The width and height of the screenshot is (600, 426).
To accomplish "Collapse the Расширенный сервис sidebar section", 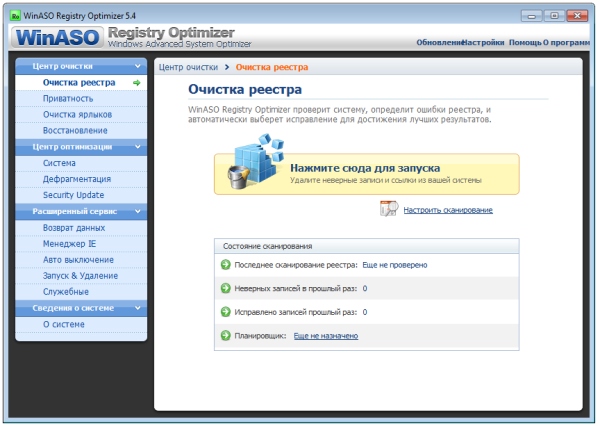I will tap(138, 212).
